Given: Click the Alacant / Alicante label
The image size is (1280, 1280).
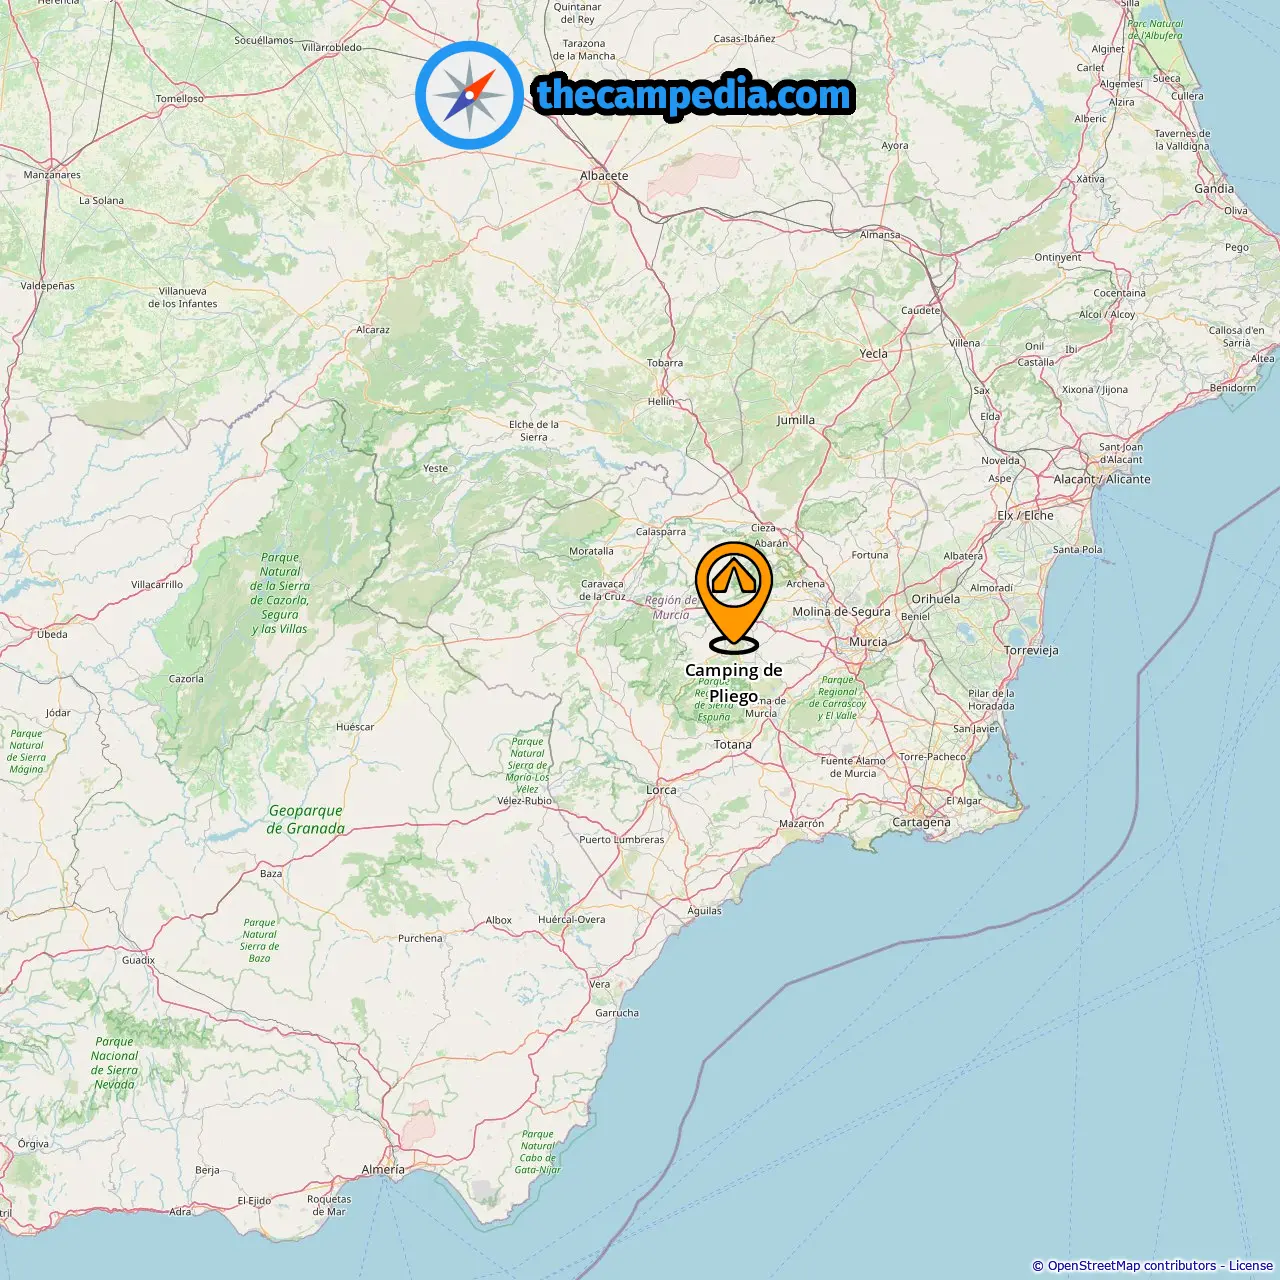Looking at the screenshot, I should (1102, 480).
